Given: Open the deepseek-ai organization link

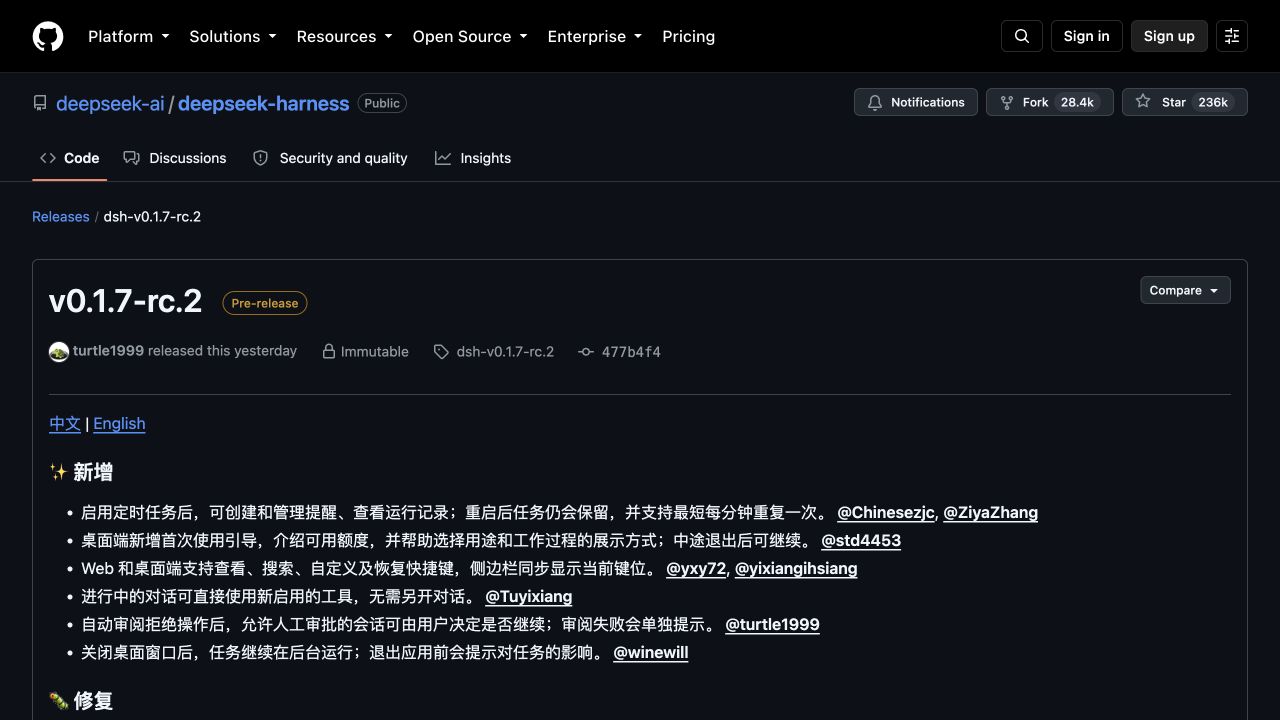Looking at the screenshot, I should (x=110, y=103).
